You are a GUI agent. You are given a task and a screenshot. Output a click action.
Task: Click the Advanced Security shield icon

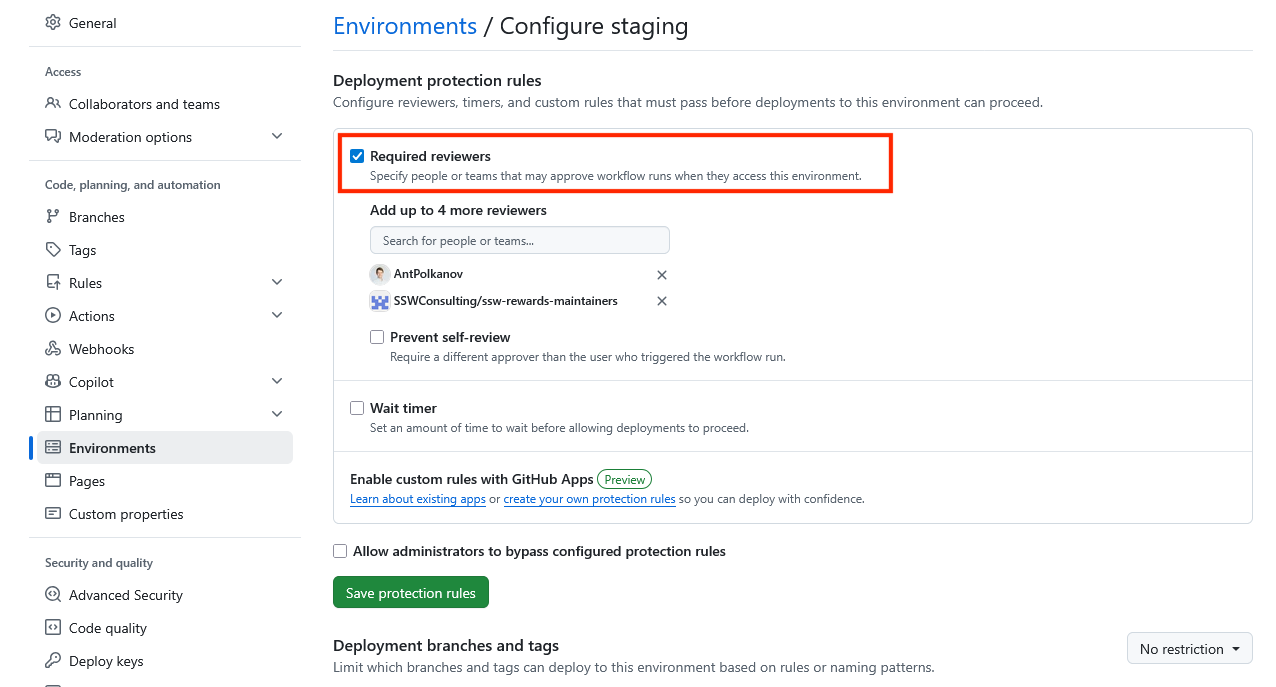53,595
